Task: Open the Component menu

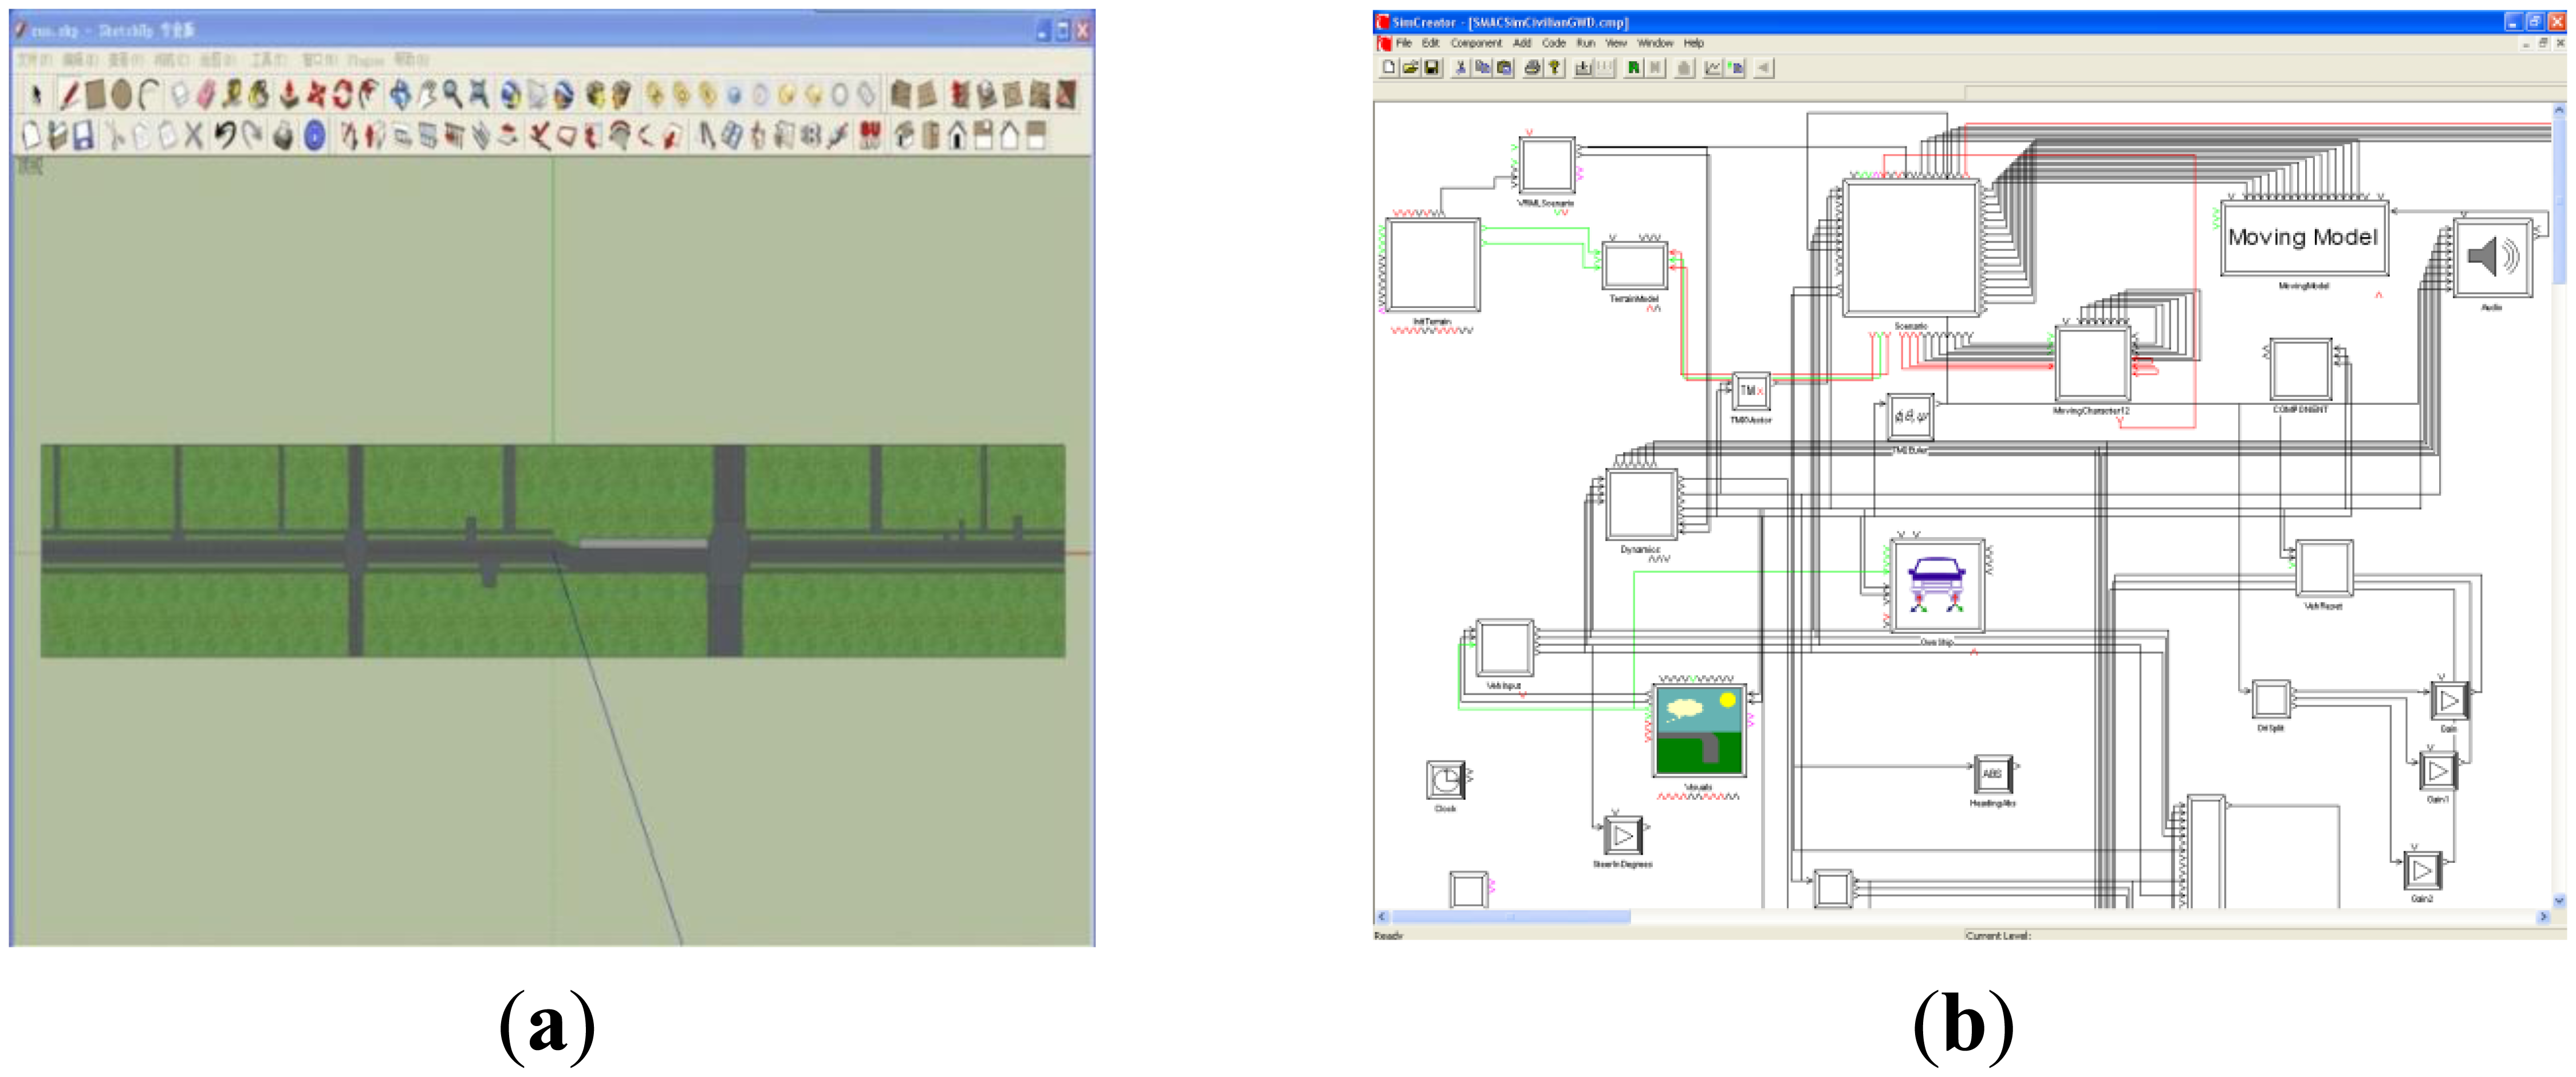Action: (1476, 43)
